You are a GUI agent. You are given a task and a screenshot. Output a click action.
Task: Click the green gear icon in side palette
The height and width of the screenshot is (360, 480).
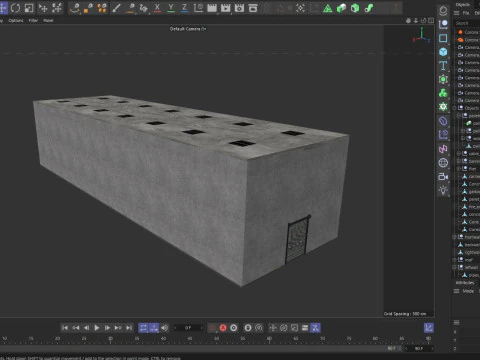coord(443,107)
